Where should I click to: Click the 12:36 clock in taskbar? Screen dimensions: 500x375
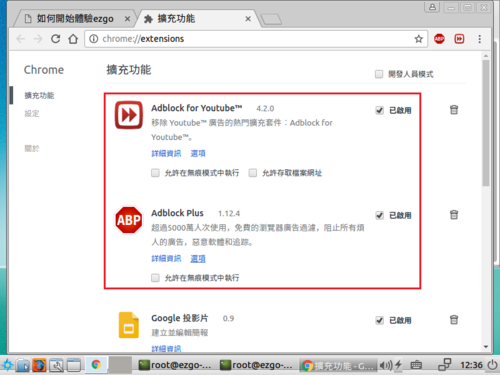tap(471, 365)
